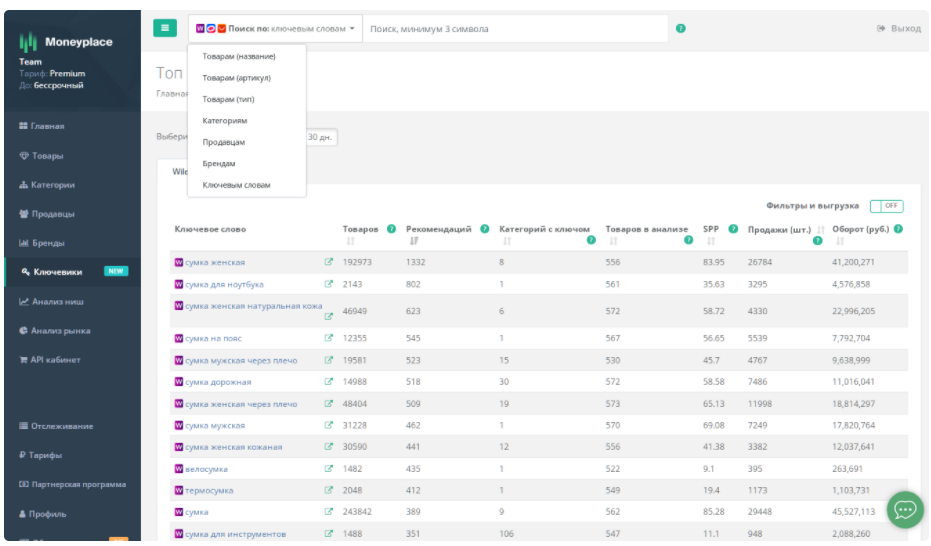
Task: Click the 30 дн. period button
Action: 320,137
